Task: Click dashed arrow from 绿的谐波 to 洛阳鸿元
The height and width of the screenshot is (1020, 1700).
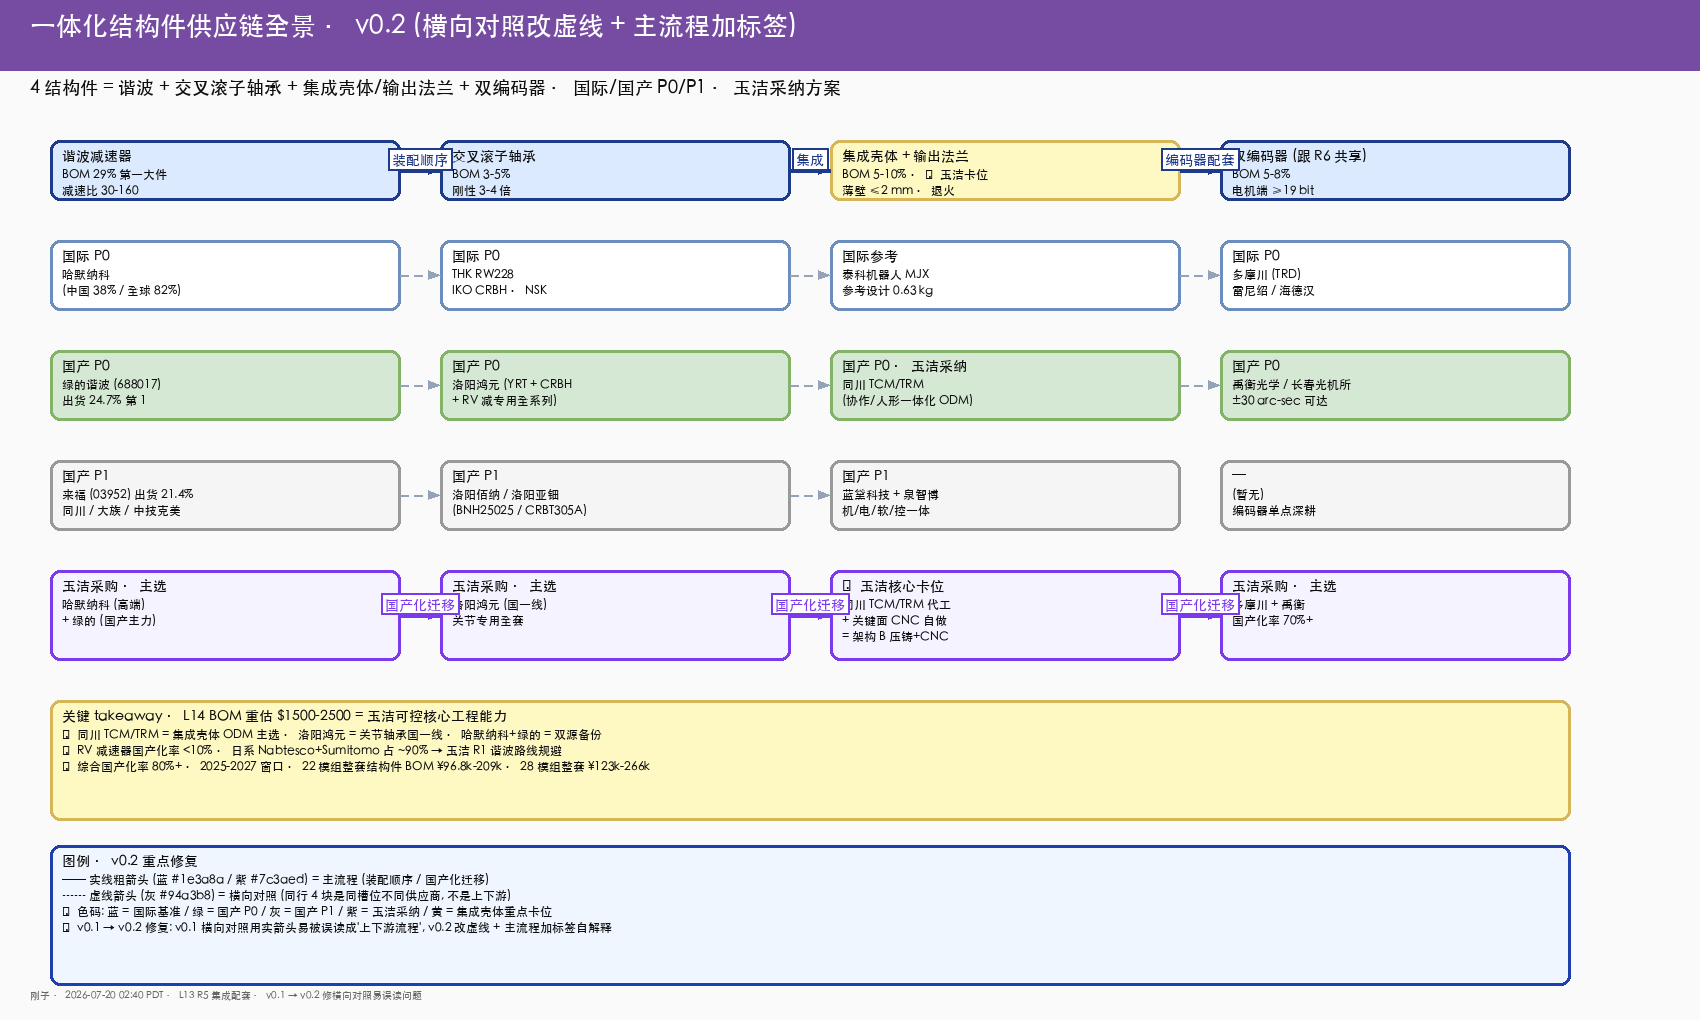Action: point(420,385)
